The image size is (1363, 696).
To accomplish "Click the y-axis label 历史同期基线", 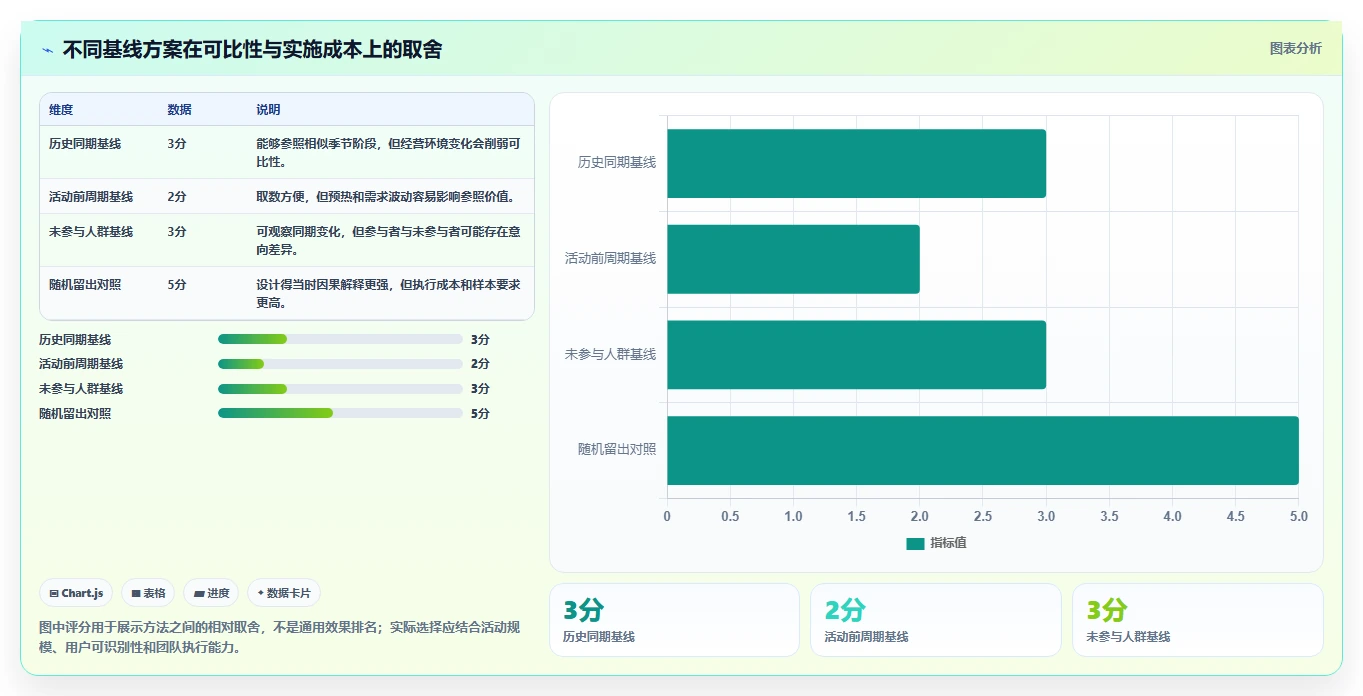I will [617, 162].
